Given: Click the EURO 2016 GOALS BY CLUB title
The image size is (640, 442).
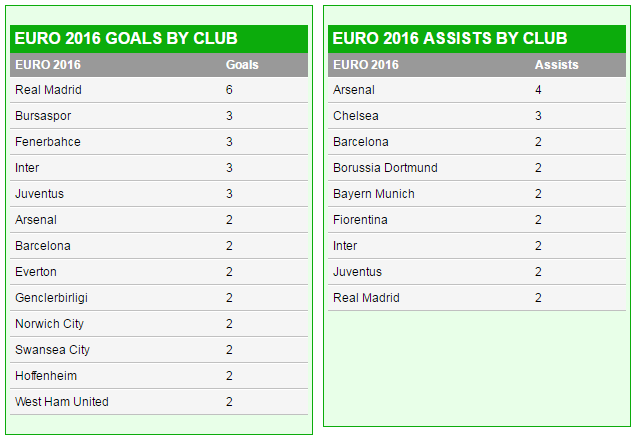Looking at the screenshot, I should pyautogui.click(x=126, y=39).
